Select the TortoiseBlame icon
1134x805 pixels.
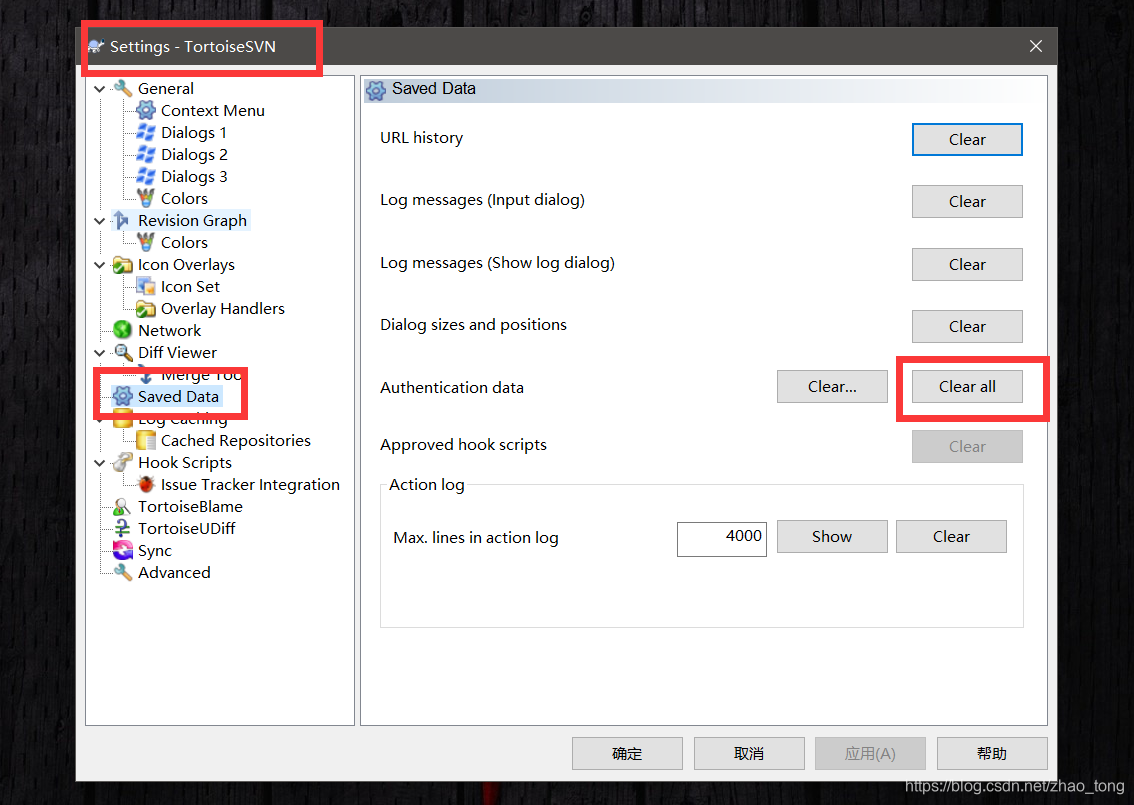click(122, 506)
